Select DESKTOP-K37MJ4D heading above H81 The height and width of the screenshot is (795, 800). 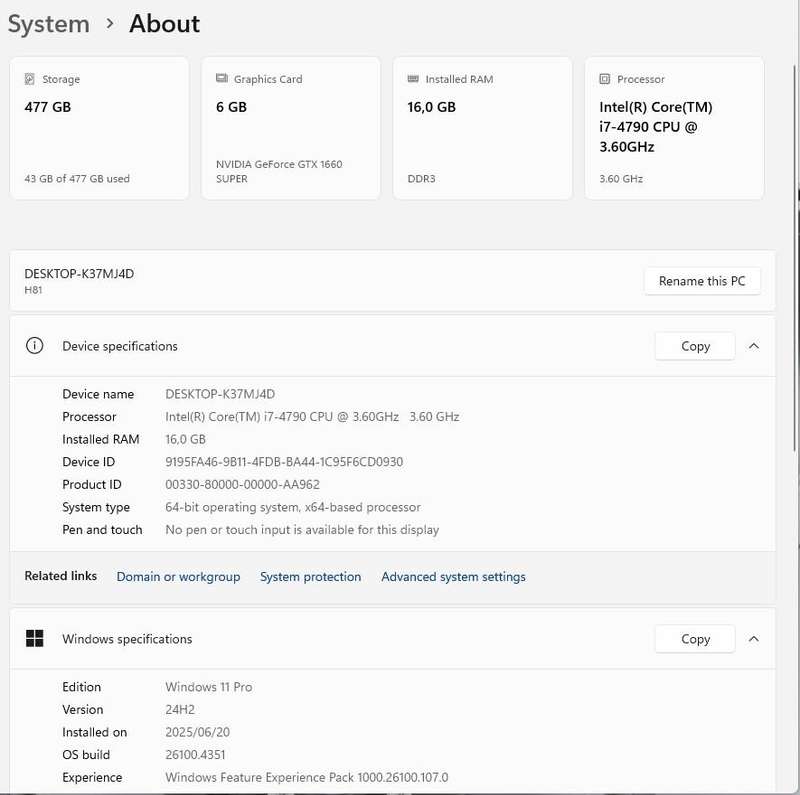(79, 274)
